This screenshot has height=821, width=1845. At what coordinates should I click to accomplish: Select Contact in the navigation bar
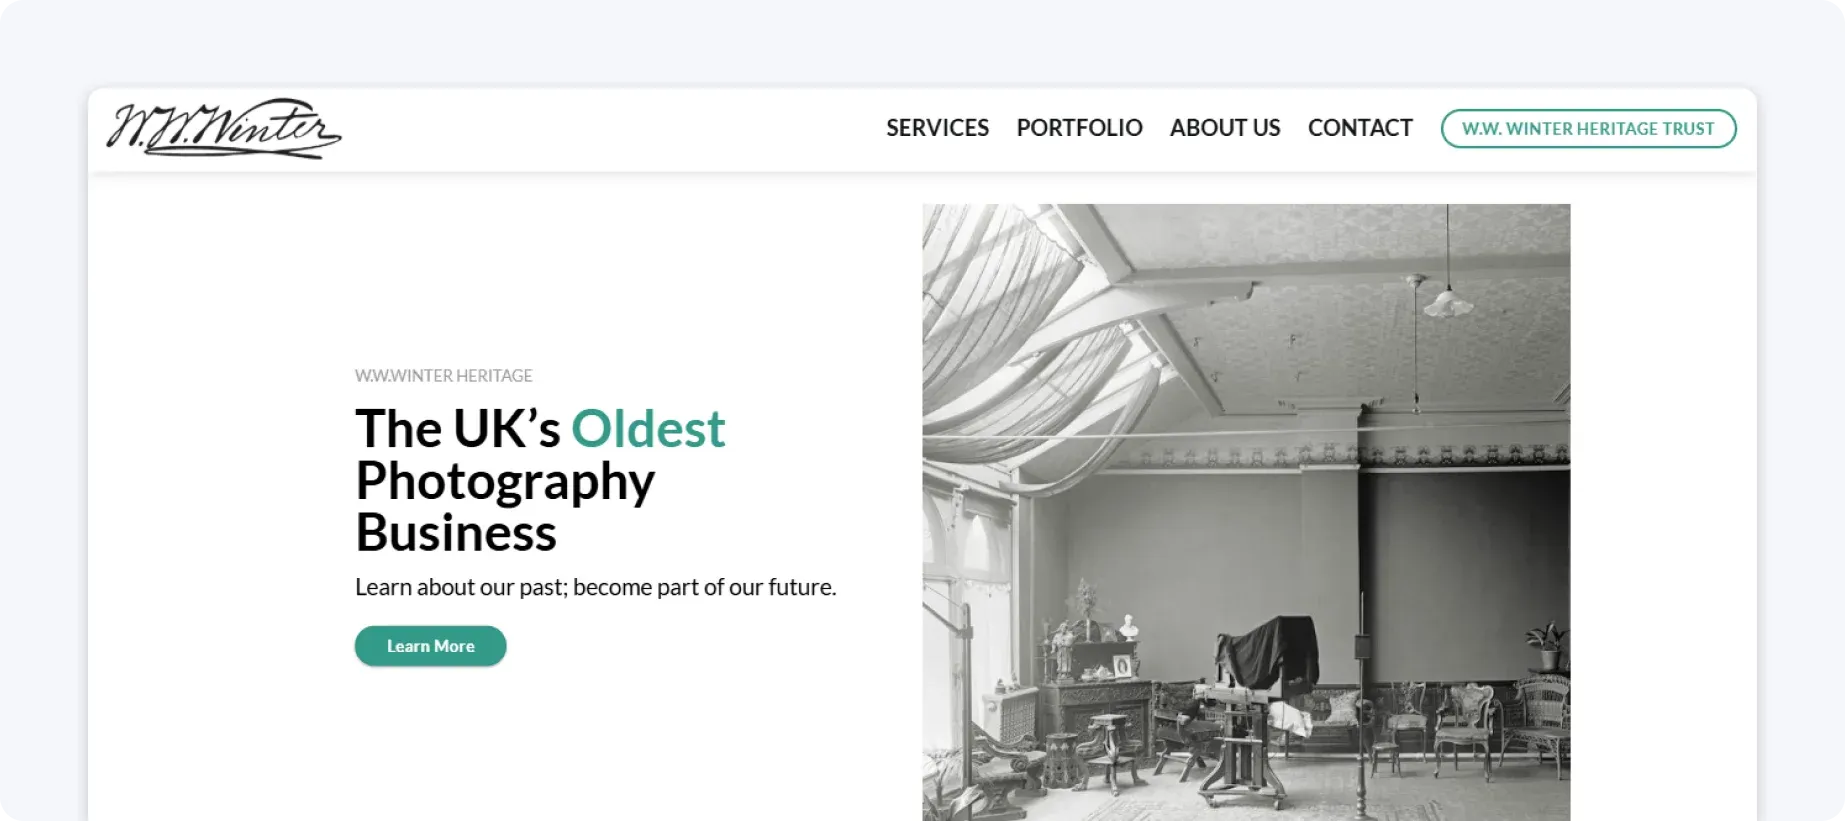click(1360, 128)
